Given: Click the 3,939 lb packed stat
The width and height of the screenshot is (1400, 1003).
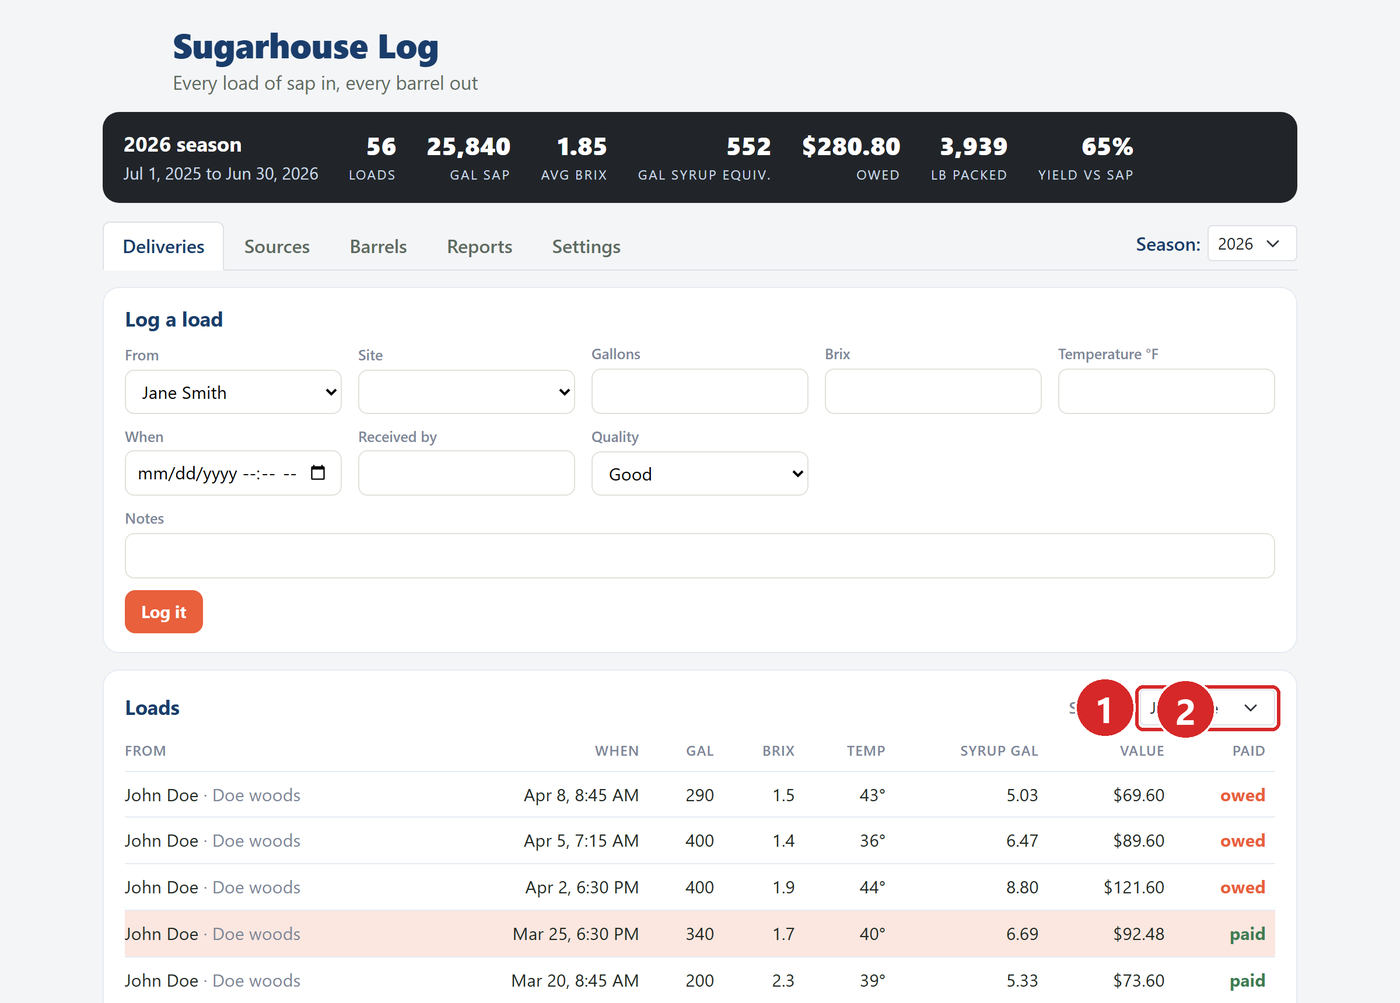Looking at the screenshot, I should pyautogui.click(x=969, y=158).
